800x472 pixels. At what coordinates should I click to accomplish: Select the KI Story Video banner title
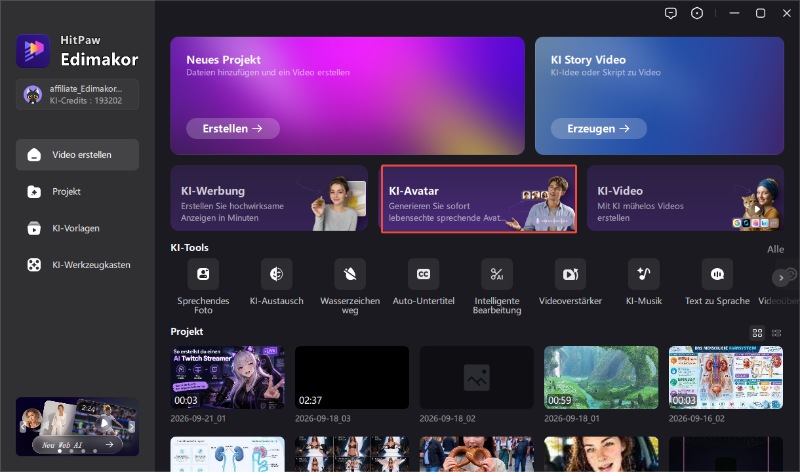click(588, 60)
